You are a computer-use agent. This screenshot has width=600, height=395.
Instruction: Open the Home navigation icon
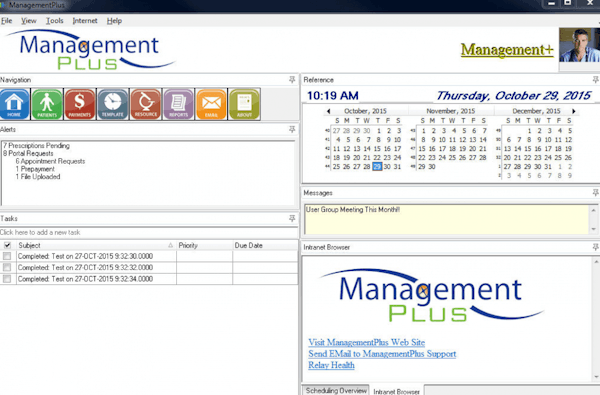pos(15,104)
